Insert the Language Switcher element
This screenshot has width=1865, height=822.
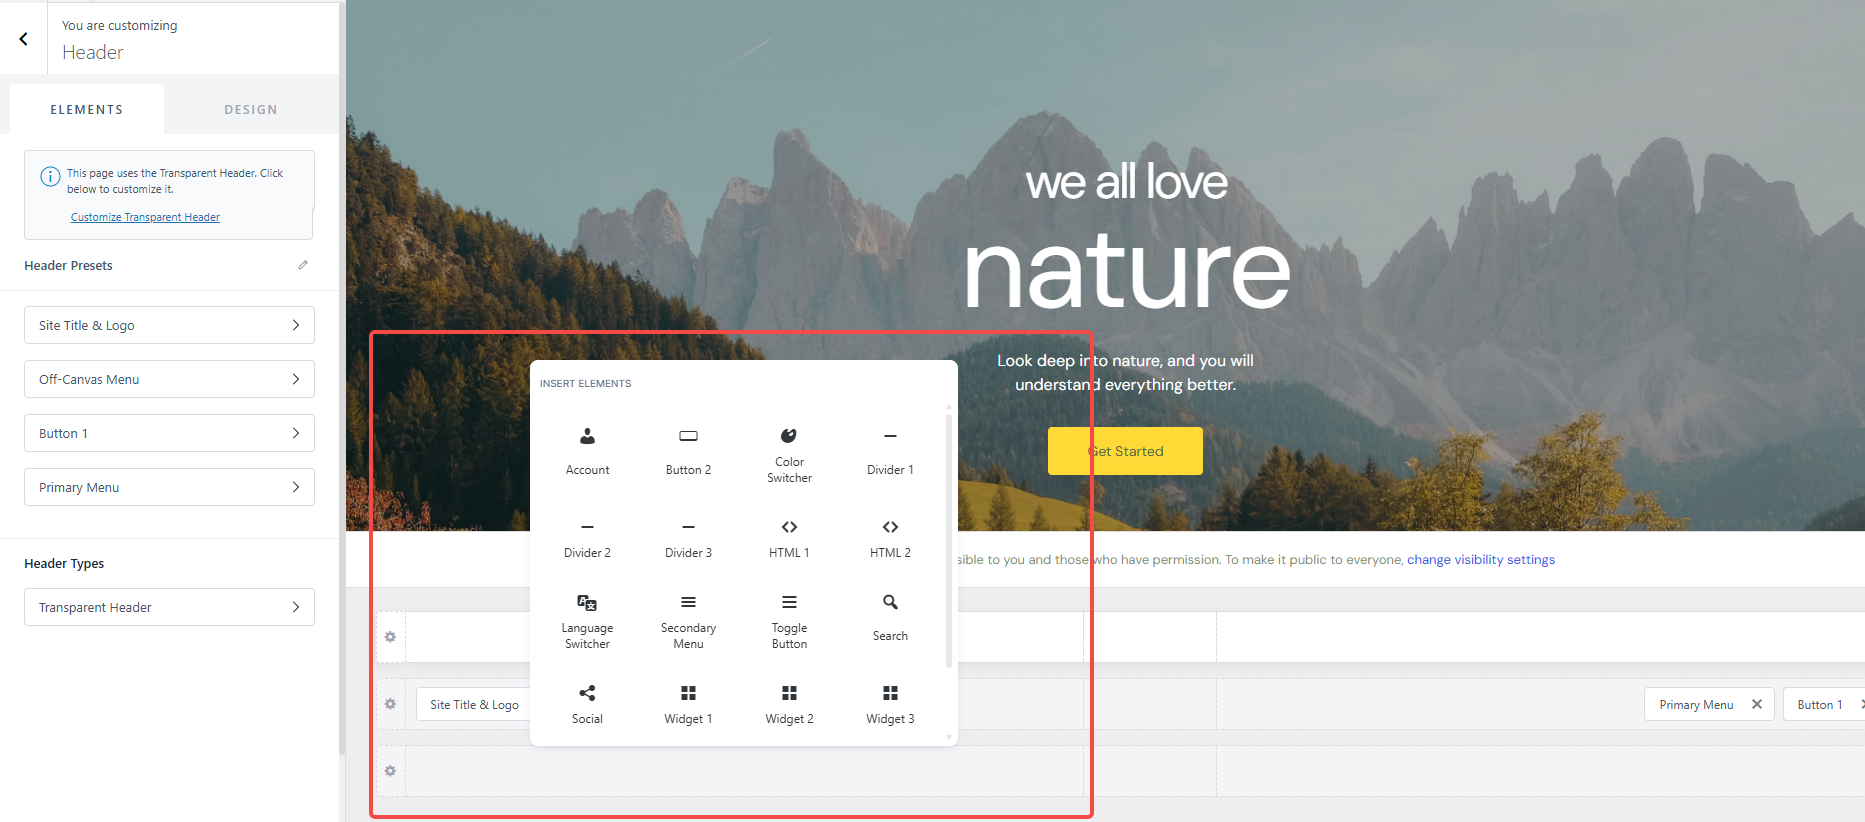coord(587,620)
